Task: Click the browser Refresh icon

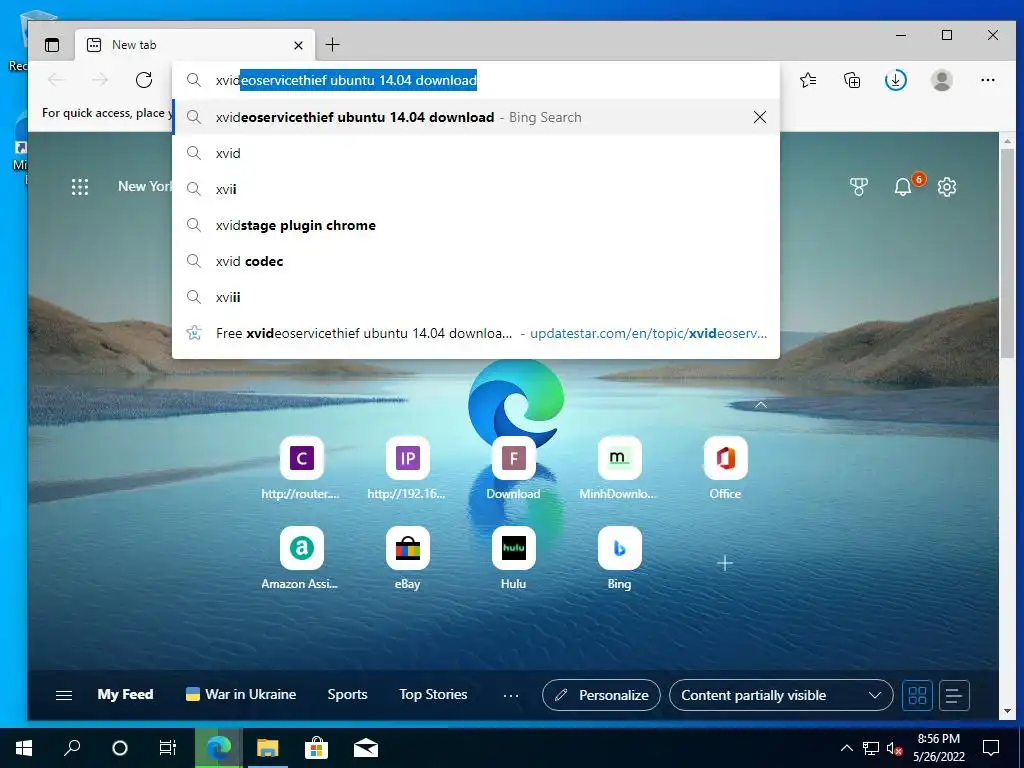Action: [x=144, y=80]
